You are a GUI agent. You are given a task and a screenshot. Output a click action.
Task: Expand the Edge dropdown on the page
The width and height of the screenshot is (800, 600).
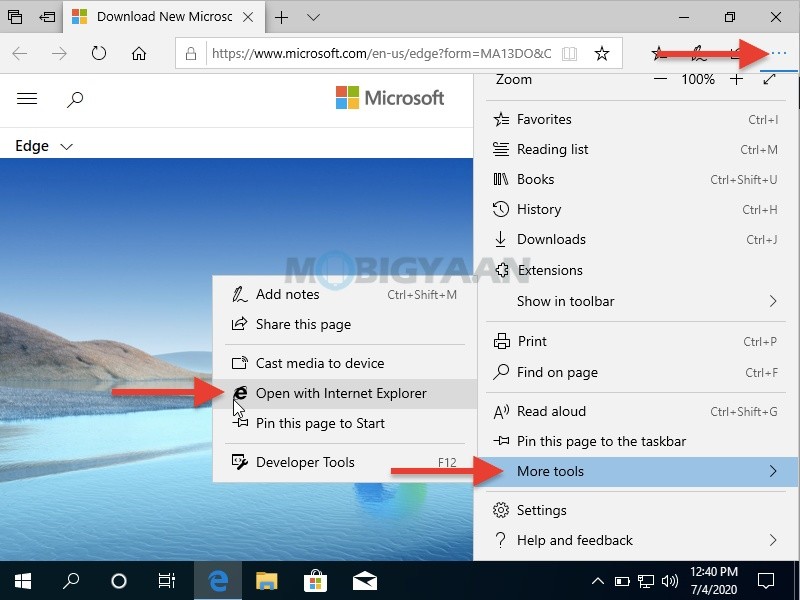(x=44, y=146)
